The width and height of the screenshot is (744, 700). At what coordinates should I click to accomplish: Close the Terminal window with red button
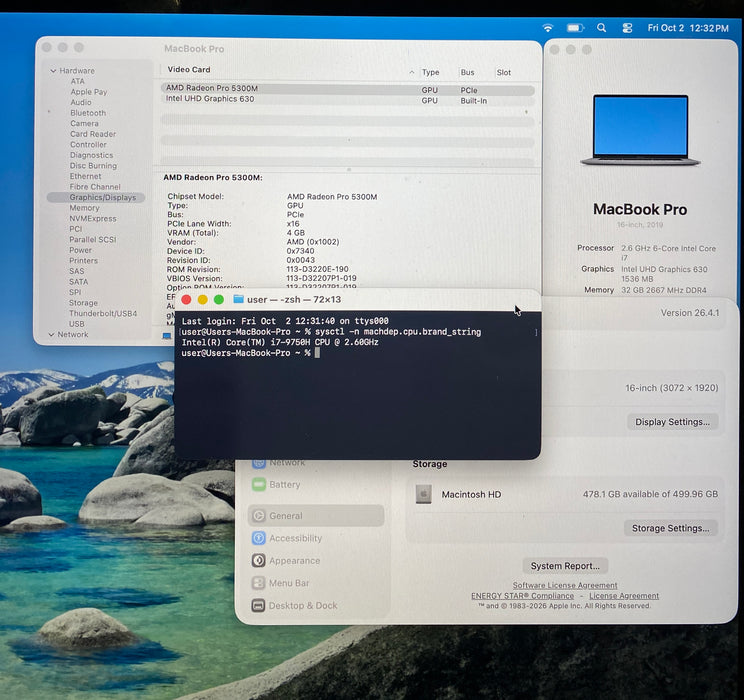click(186, 299)
